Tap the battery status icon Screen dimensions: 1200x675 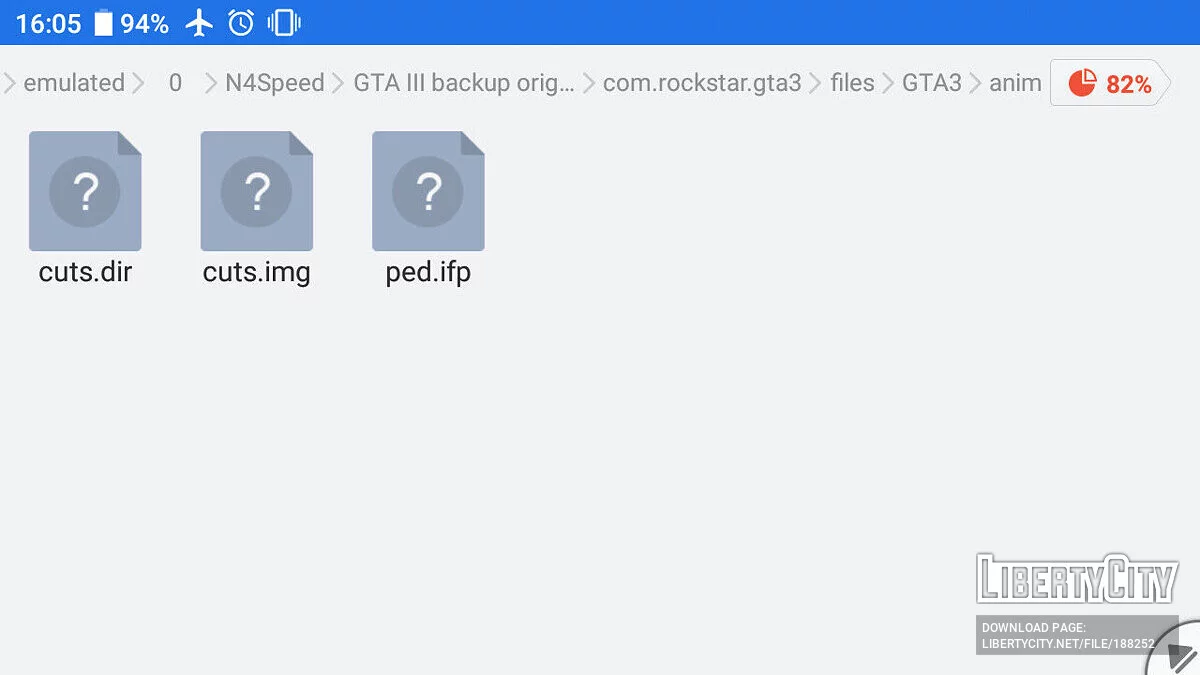[x=104, y=23]
